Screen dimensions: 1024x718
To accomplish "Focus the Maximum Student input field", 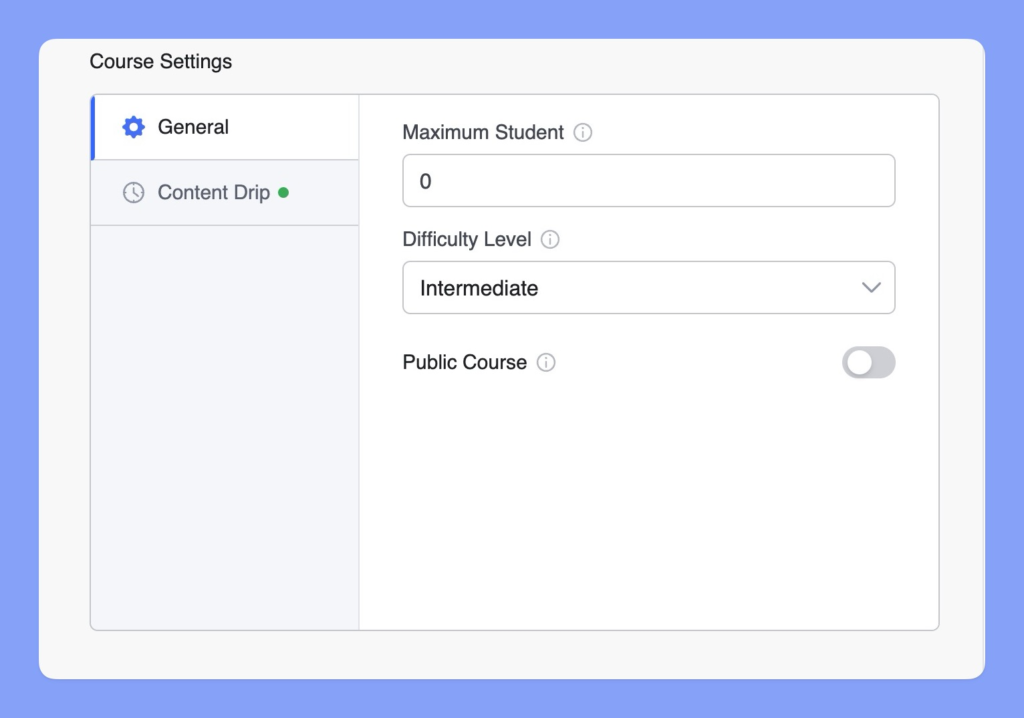I will point(648,181).
